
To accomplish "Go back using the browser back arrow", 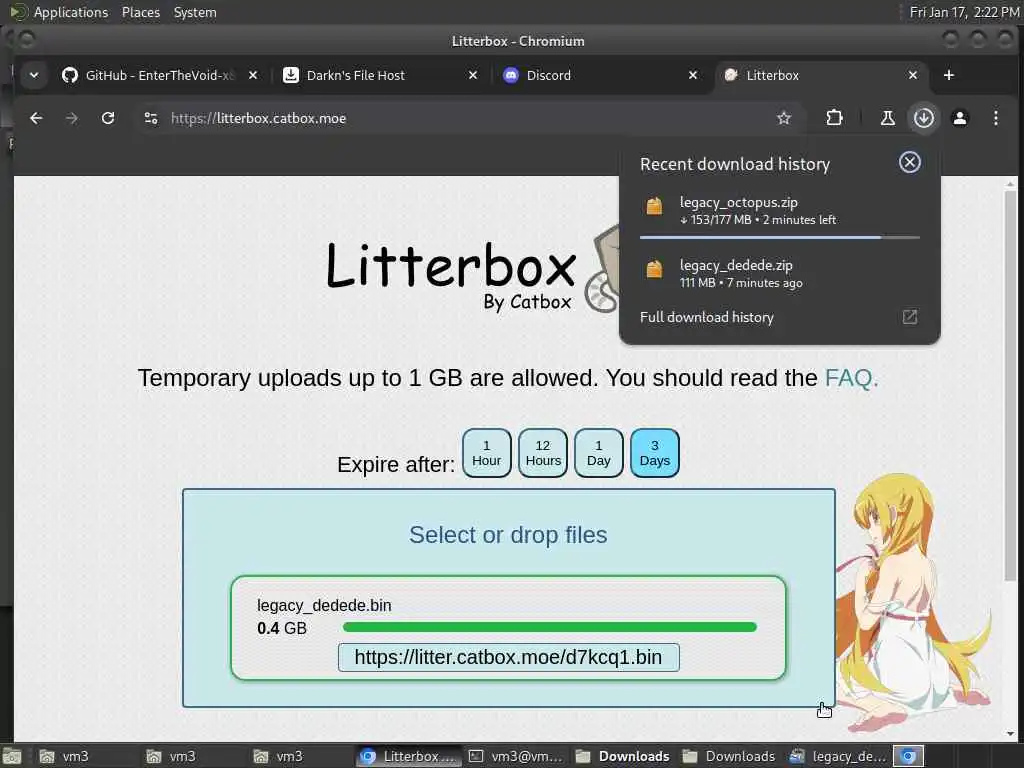I will pyautogui.click(x=36, y=118).
